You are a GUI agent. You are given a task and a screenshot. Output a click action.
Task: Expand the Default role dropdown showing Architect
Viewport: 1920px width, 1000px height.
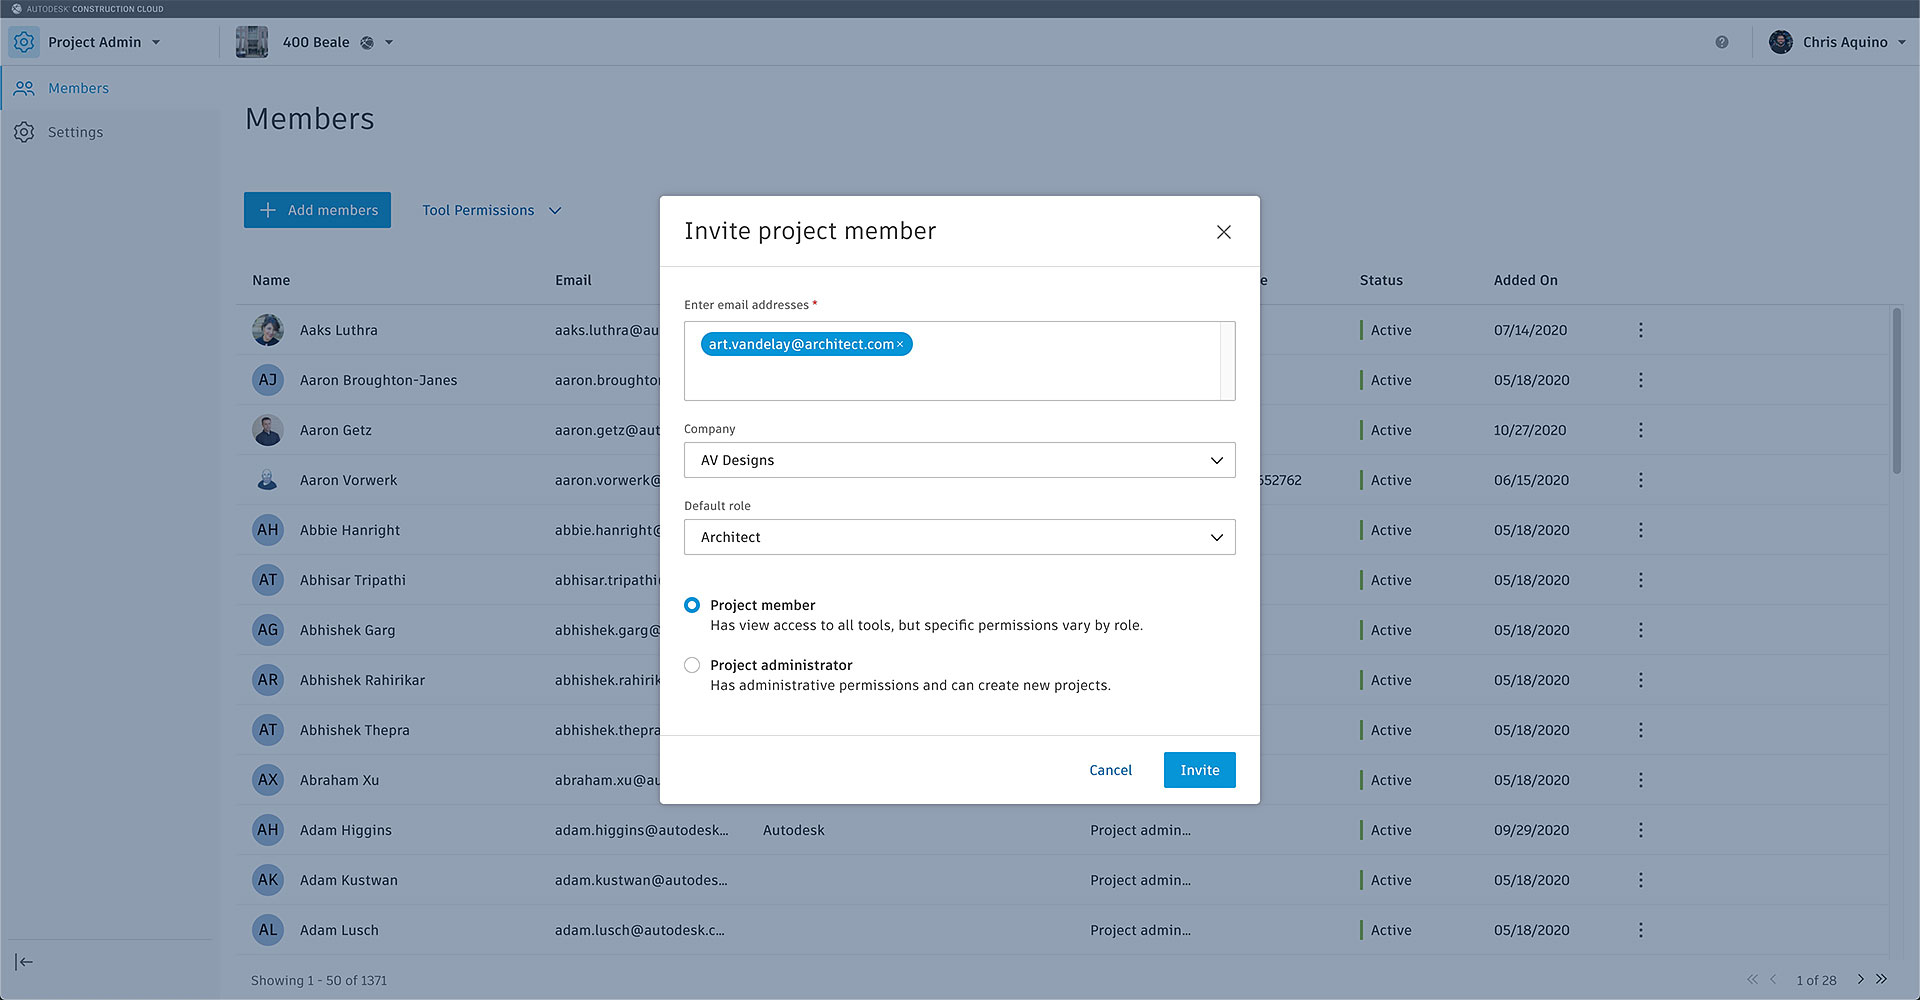pyautogui.click(x=959, y=537)
